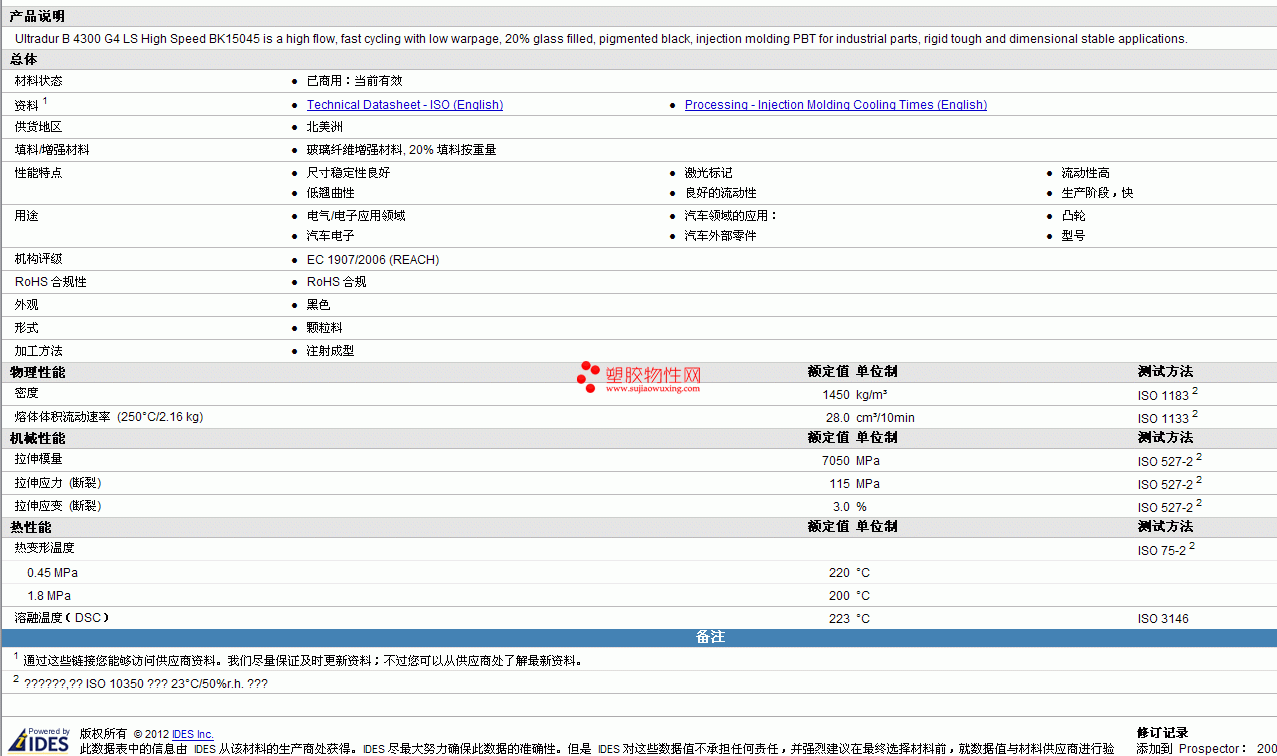Select the 汽车领域的应用： use
Viewport: 1277px width, 756px height.
tap(731, 216)
